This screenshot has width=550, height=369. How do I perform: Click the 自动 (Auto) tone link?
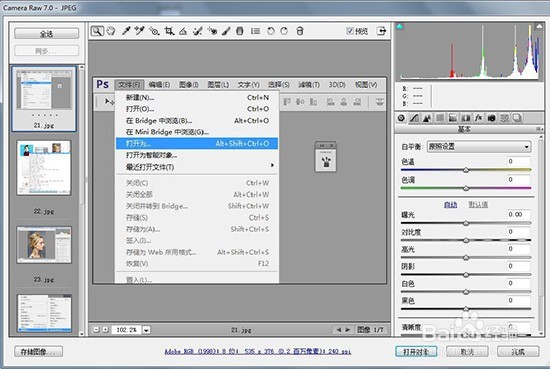[450, 204]
